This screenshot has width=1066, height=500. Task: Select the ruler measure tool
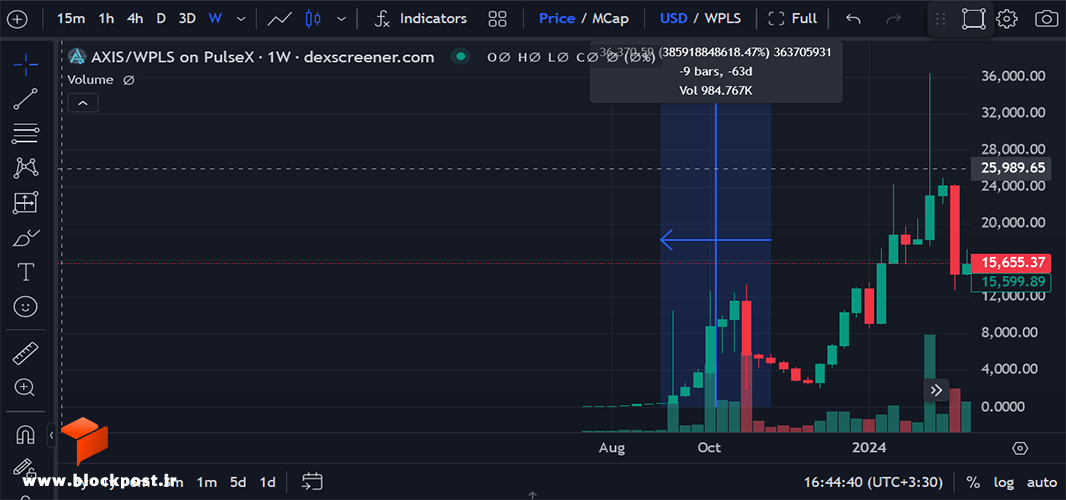(25, 353)
